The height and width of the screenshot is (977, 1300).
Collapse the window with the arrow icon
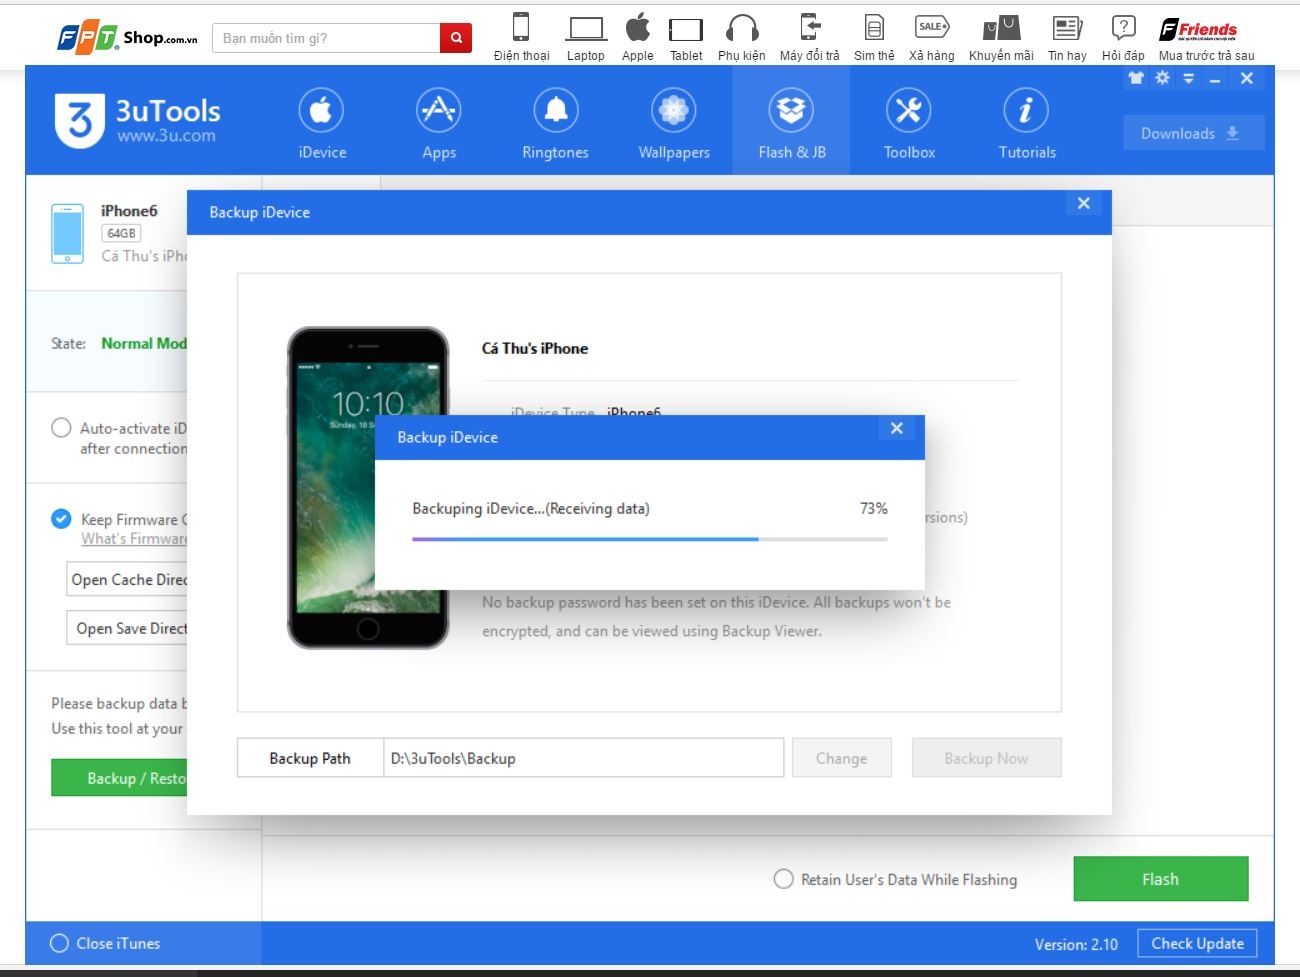(x=1188, y=78)
